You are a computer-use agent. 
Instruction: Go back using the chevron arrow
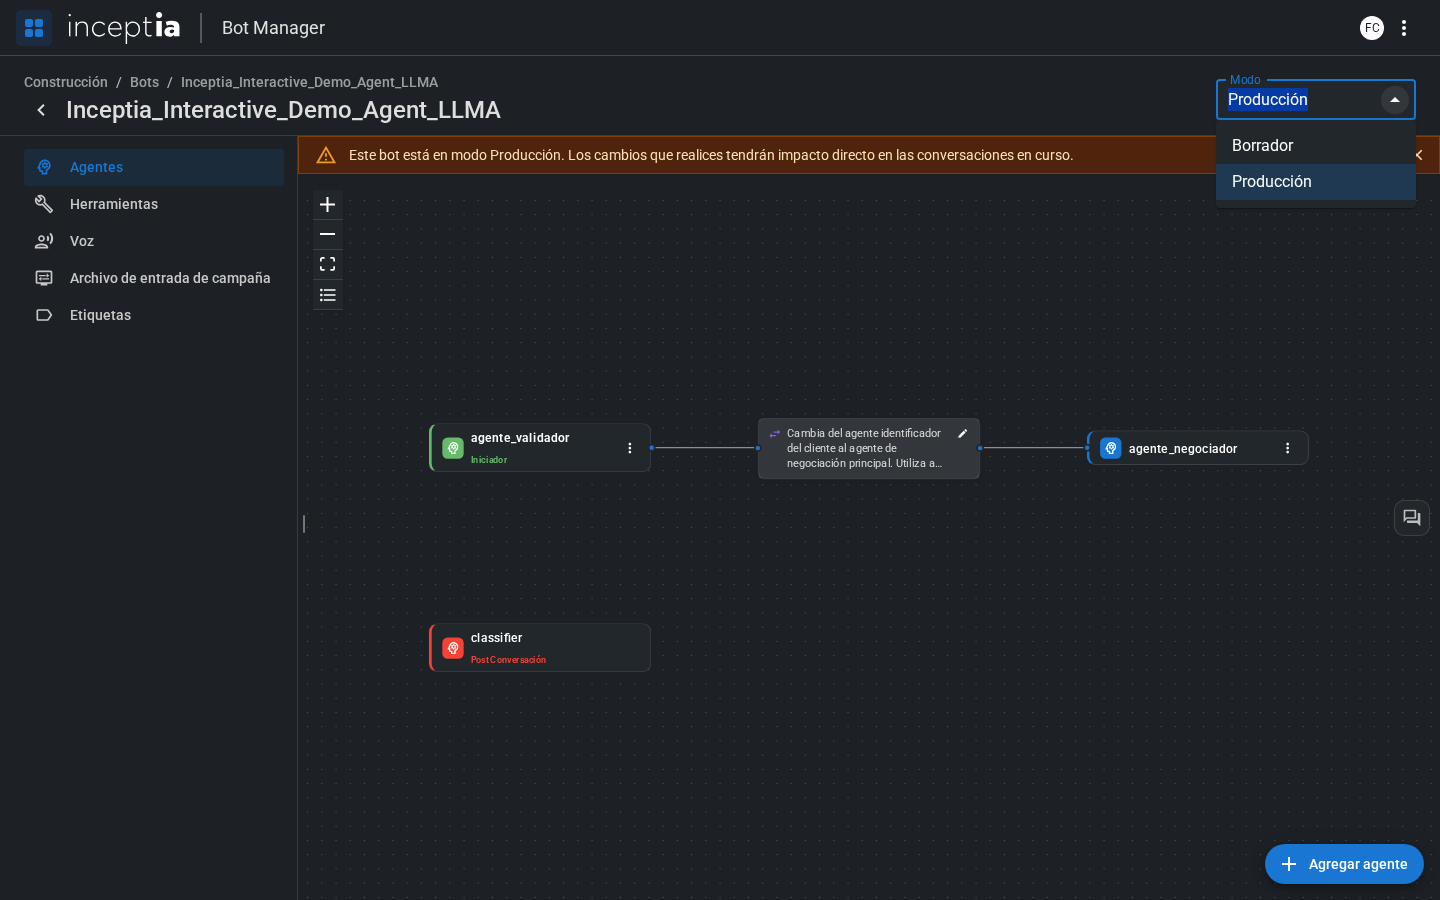tap(41, 110)
